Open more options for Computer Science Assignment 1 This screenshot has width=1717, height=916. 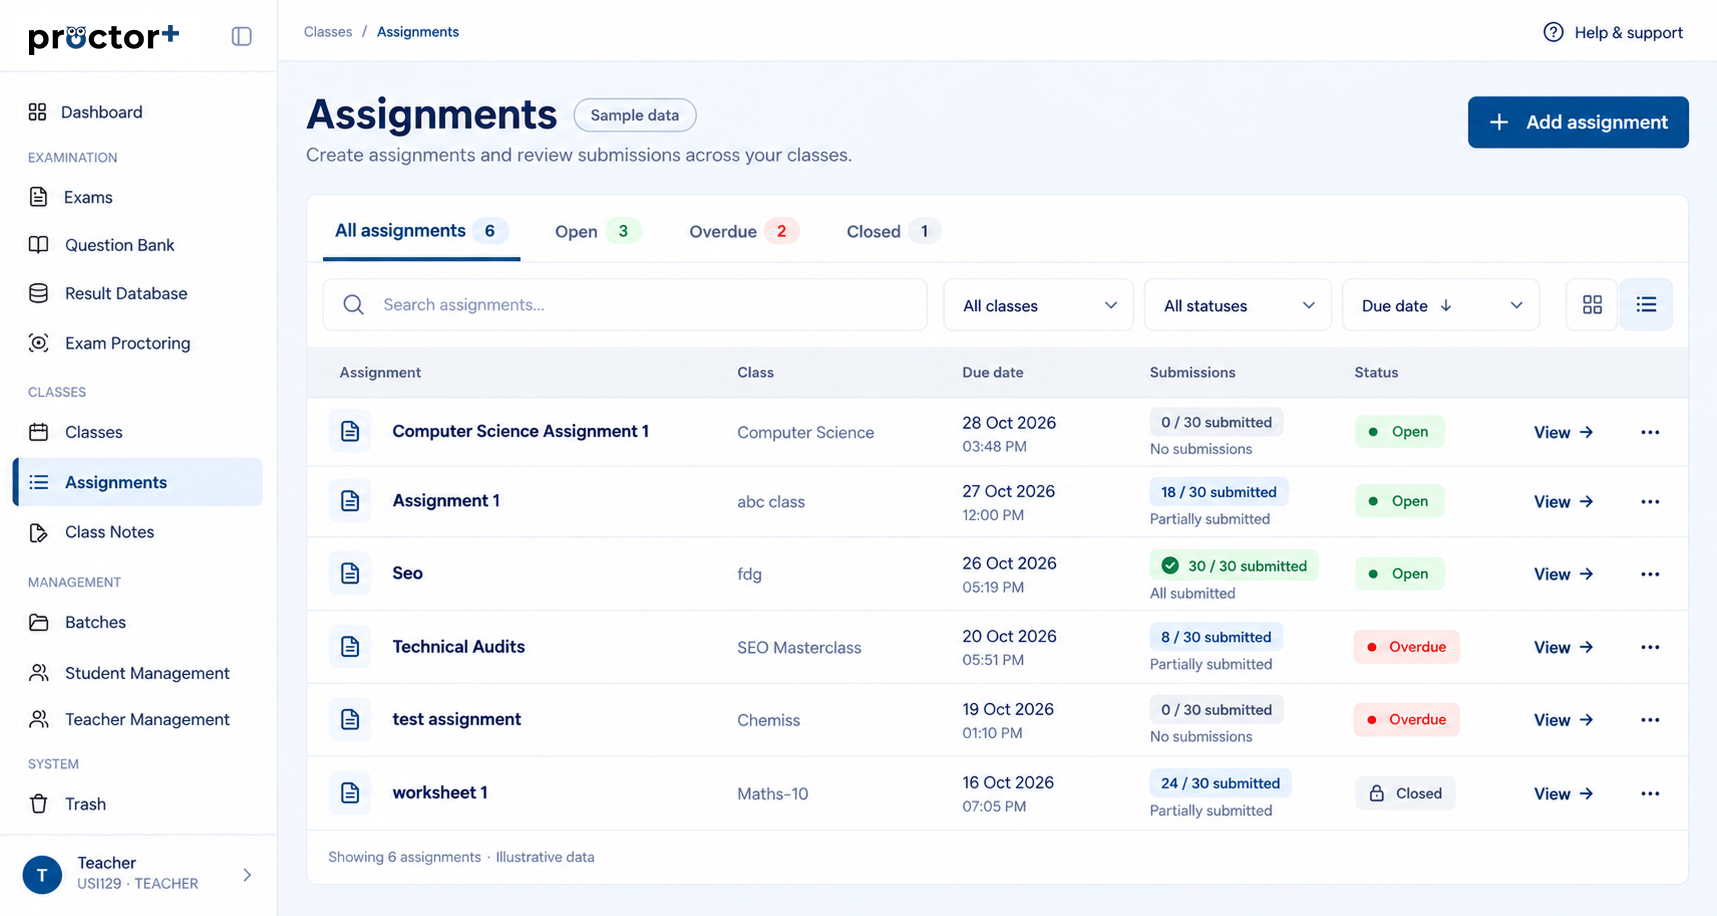pos(1650,432)
